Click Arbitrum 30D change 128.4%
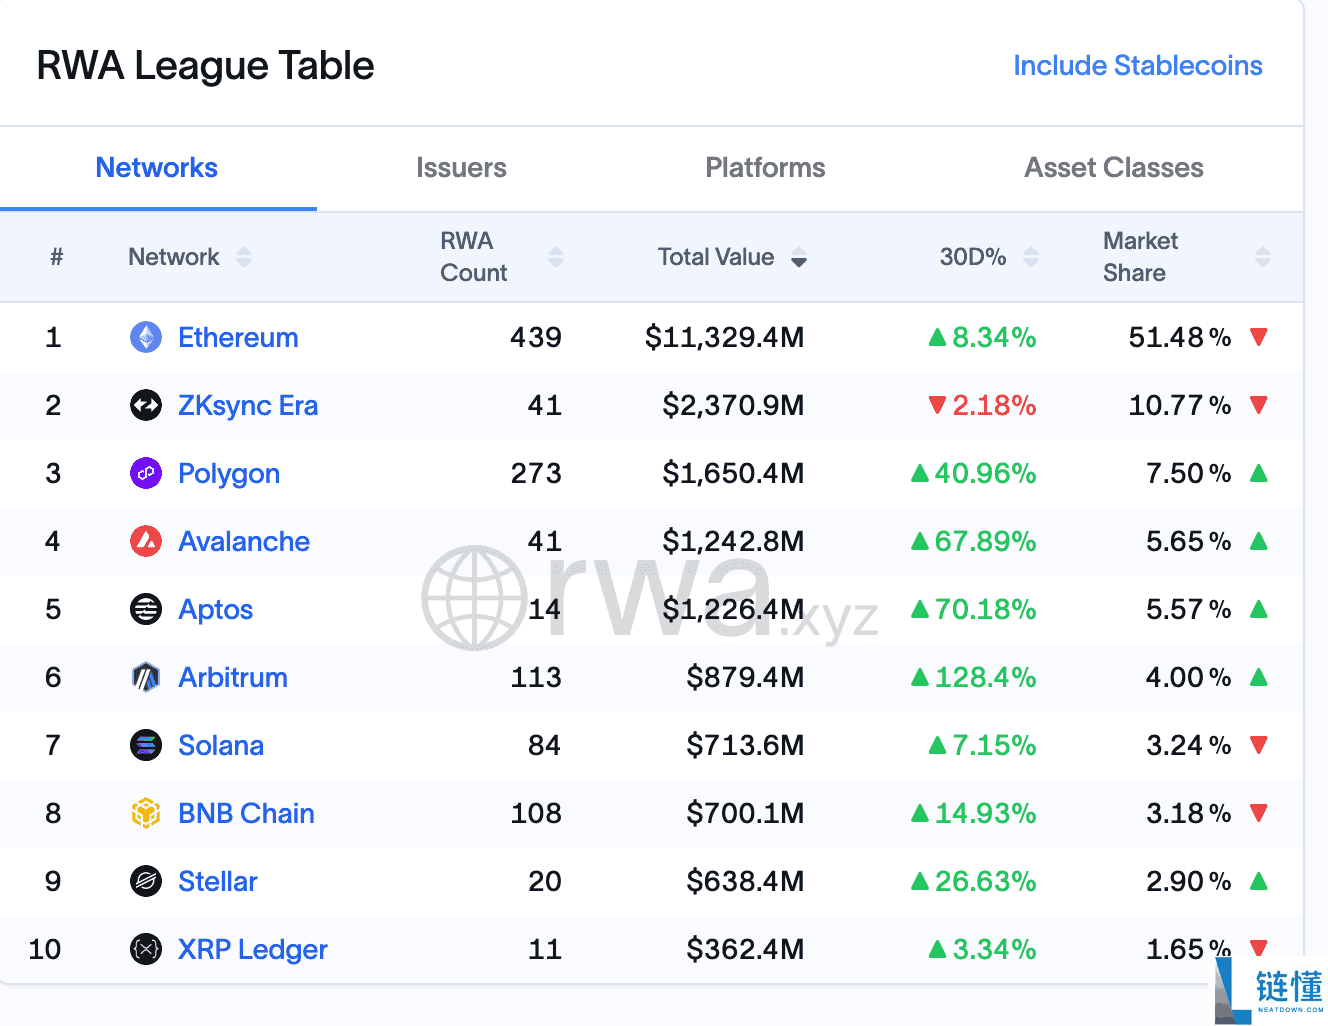The width and height of the screenshot is (1328, 1026). (974, 677)
